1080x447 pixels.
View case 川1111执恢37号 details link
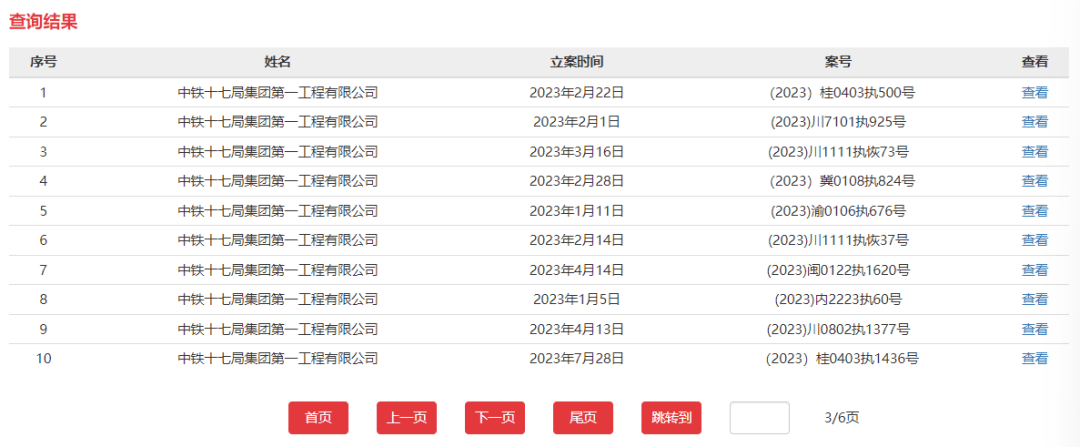coord(1034,240)
